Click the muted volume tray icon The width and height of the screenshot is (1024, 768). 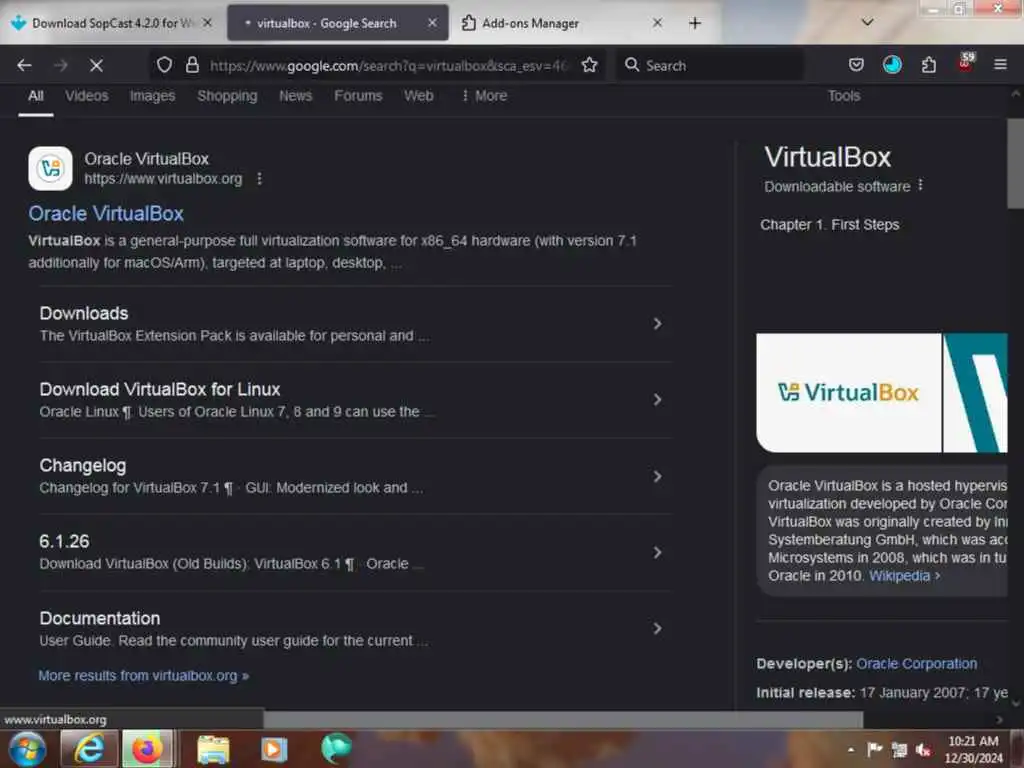(x=923, y=750)
